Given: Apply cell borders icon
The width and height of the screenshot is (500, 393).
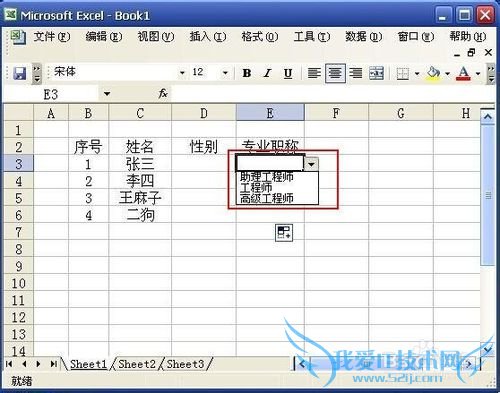Looking at the screenshot, I should point(403,73).
